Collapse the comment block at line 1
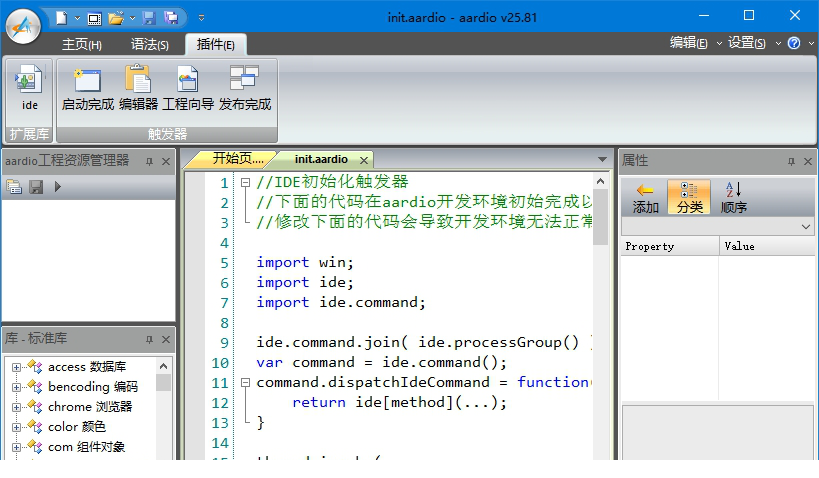 245,182
